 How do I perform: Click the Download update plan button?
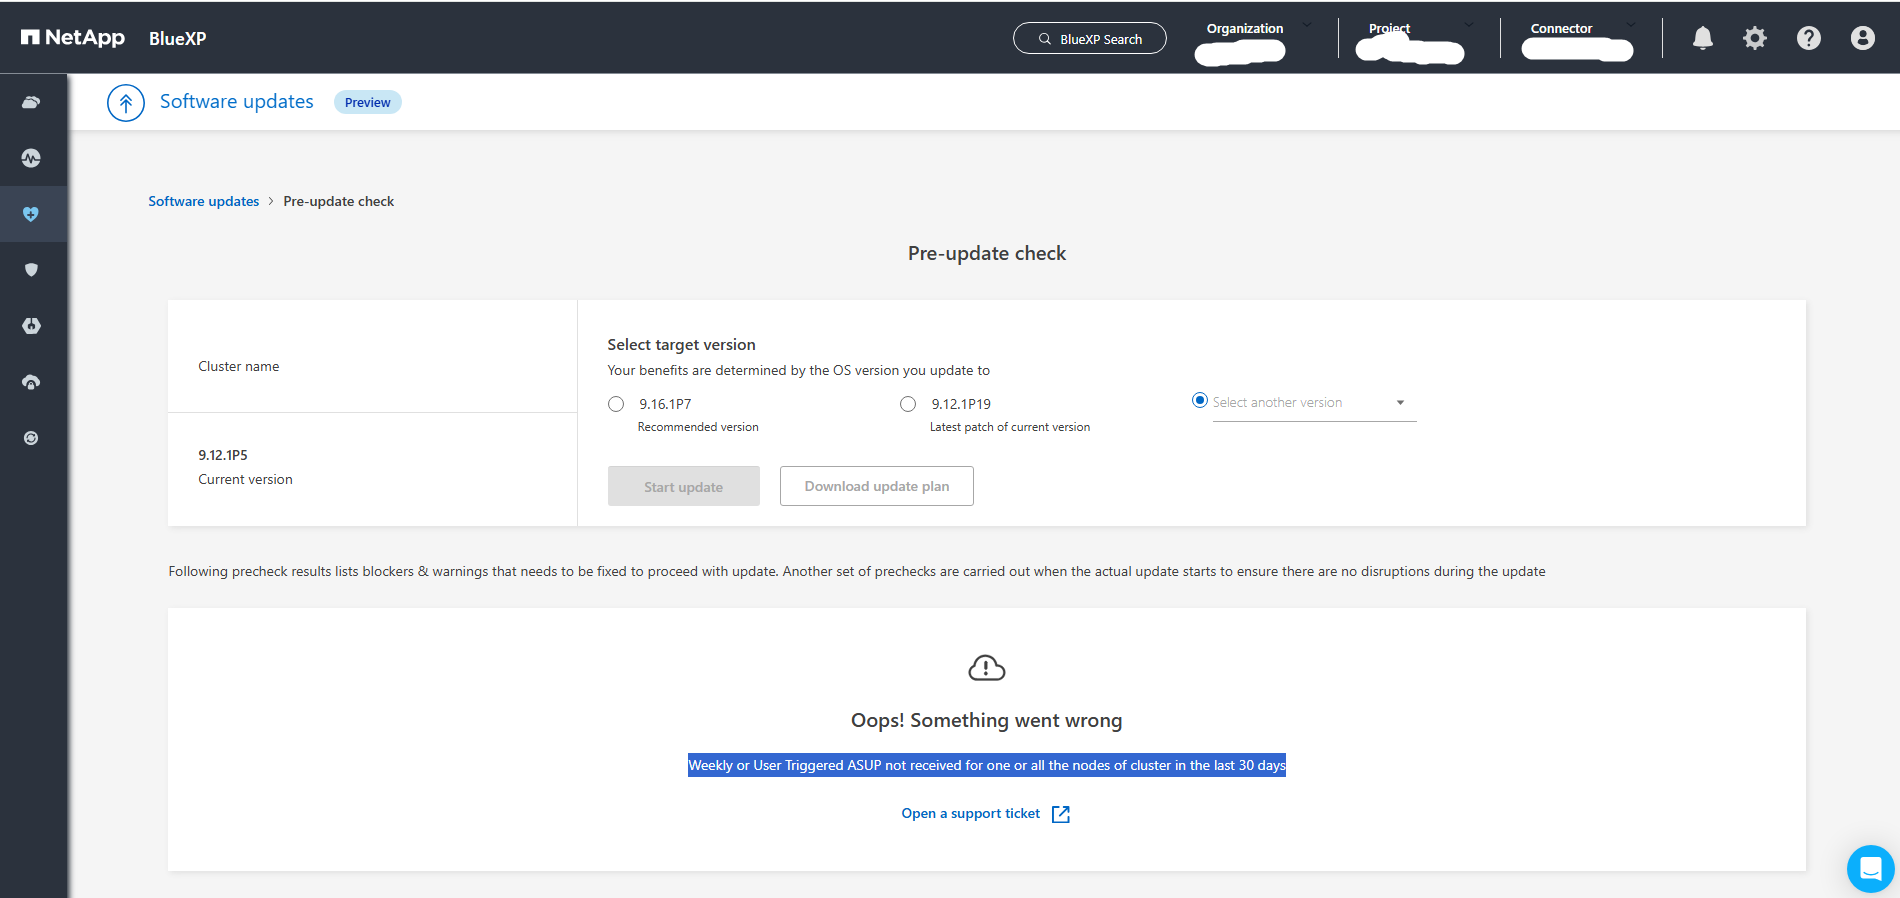[876, 486]
